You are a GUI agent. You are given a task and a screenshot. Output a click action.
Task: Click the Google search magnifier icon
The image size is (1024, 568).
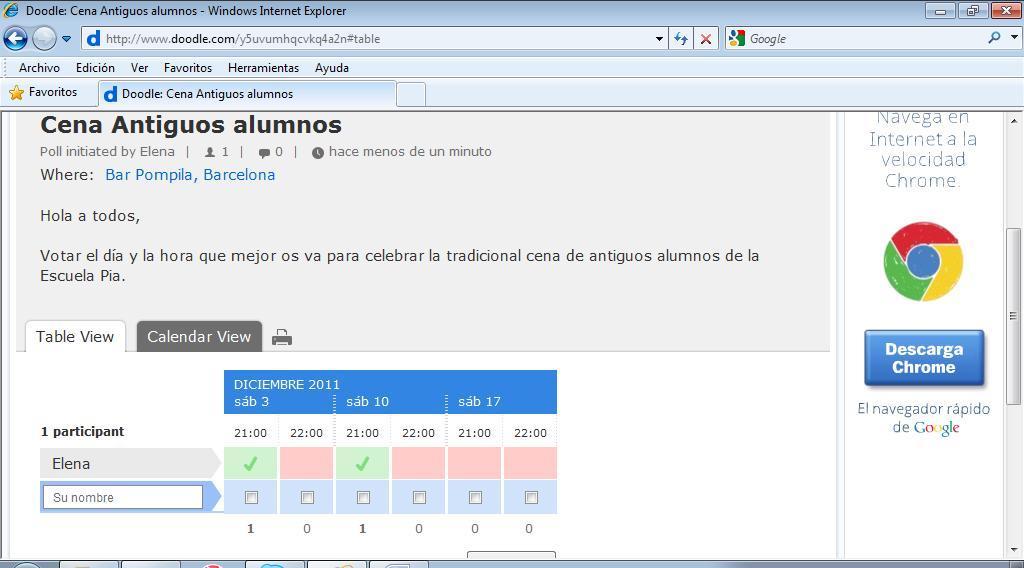(994, 38)
